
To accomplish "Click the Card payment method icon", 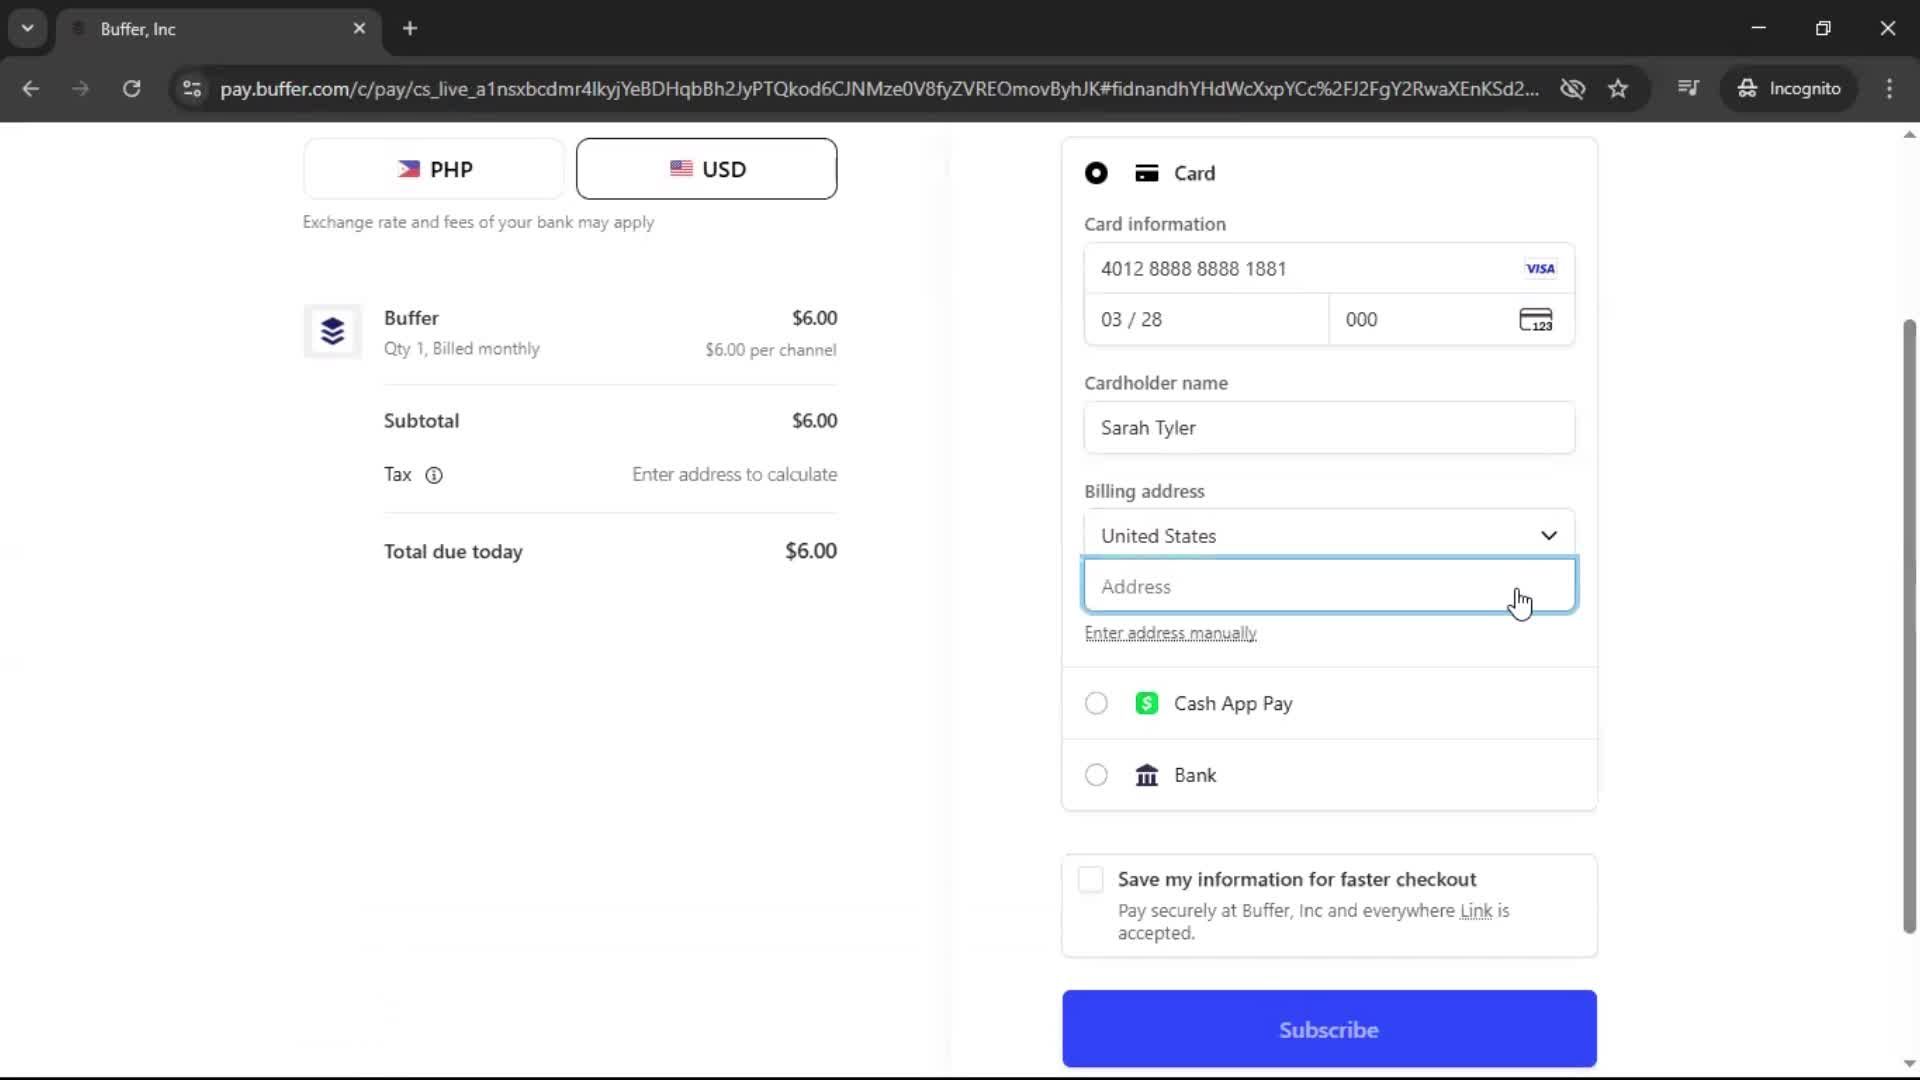I will pyautogui.click(x=1146, y=172).
